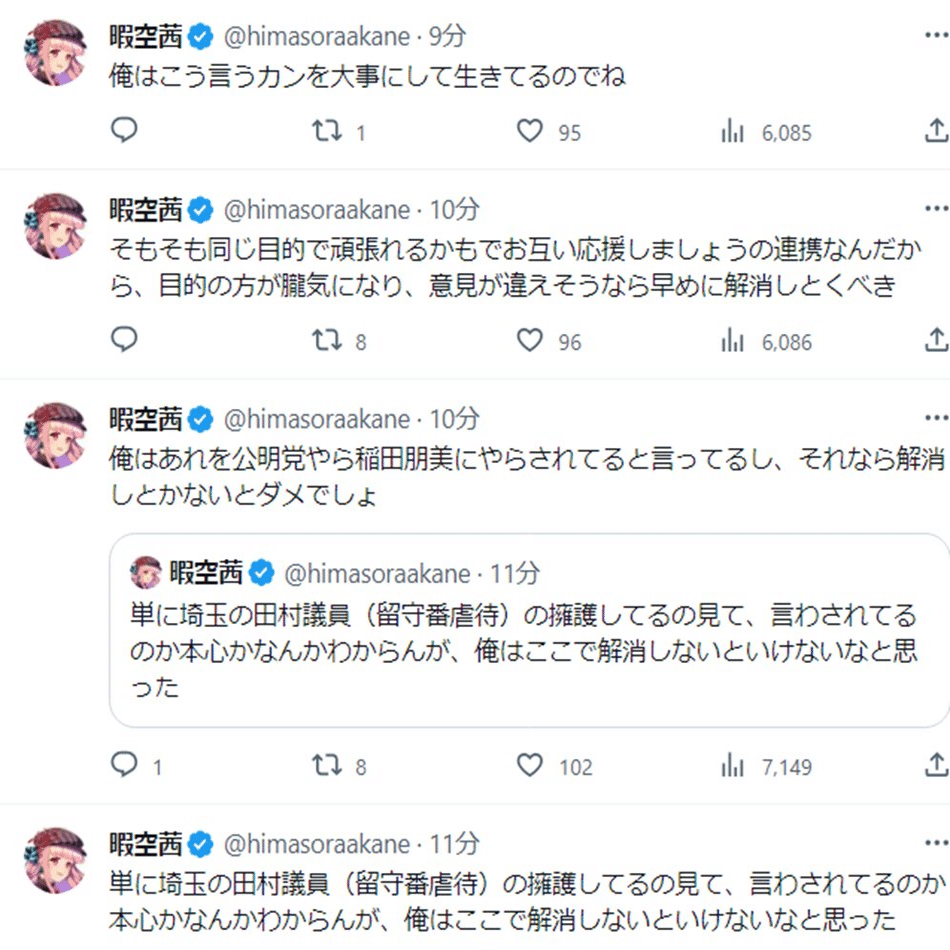Open analytics with 6,086 views
Image resolution: width=950 pixels, height=950 pixels.
point(733,341)
